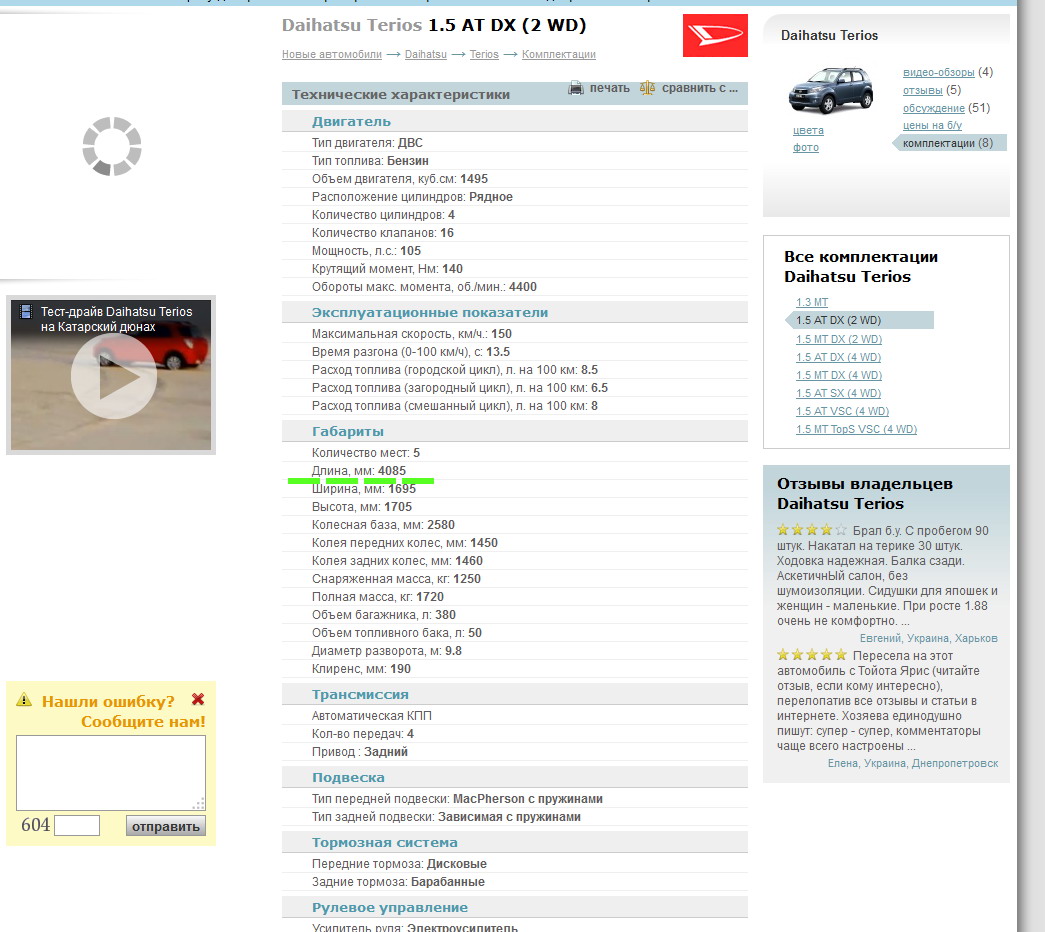Select the 1.3 MT trim level
The width and height of the screenshot is (1045, 932).
(812, 302)
